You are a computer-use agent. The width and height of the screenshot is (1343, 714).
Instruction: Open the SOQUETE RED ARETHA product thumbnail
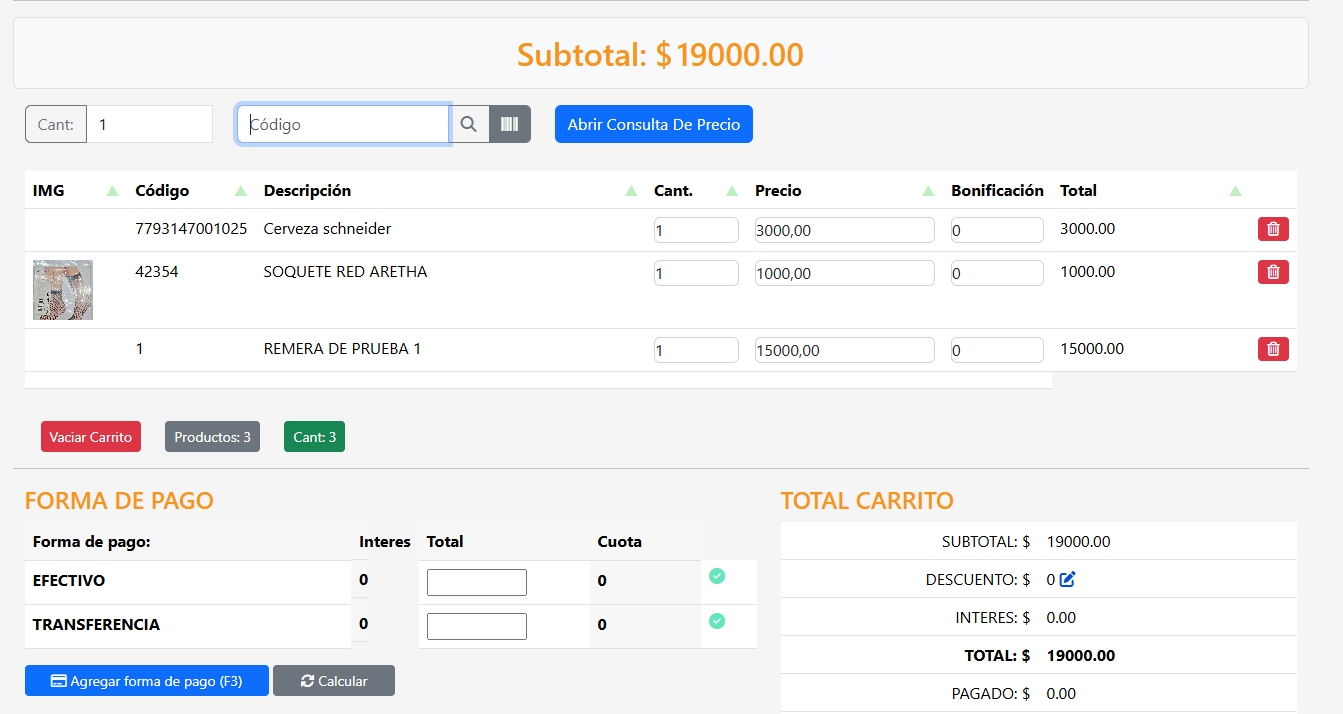point(63,290)
